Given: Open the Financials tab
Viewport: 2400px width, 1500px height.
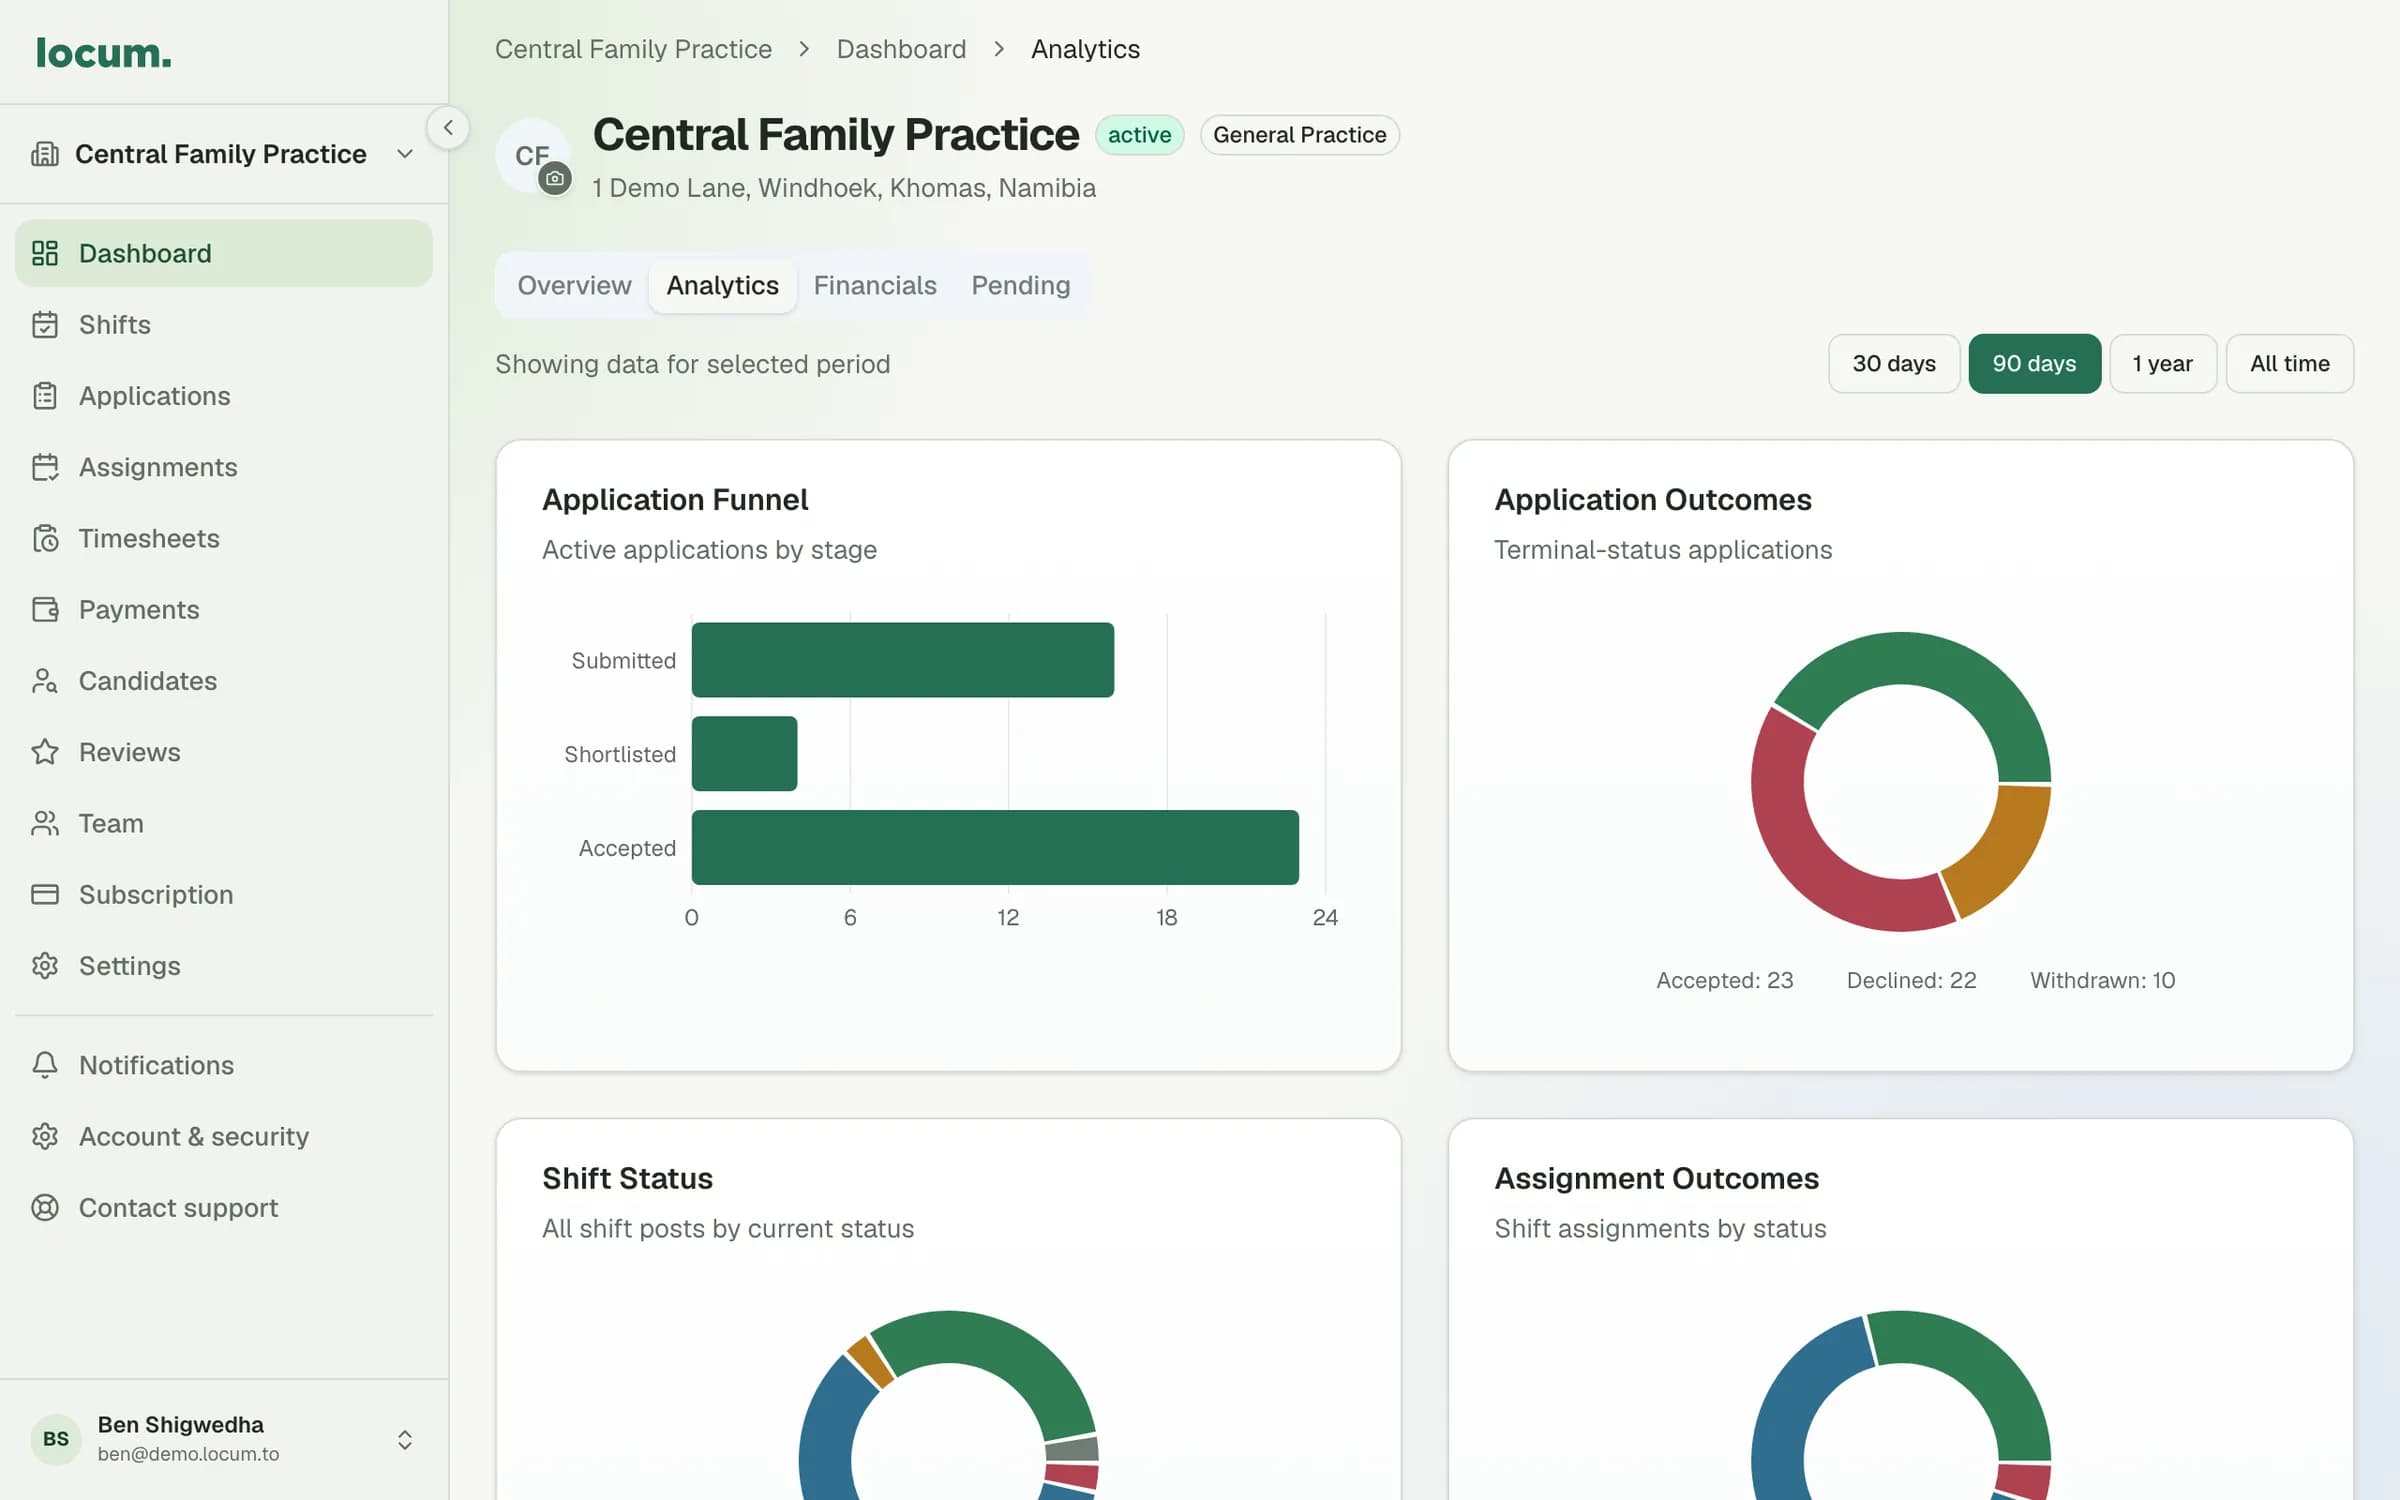Looking at the screenshot, I should pos(875,286).
